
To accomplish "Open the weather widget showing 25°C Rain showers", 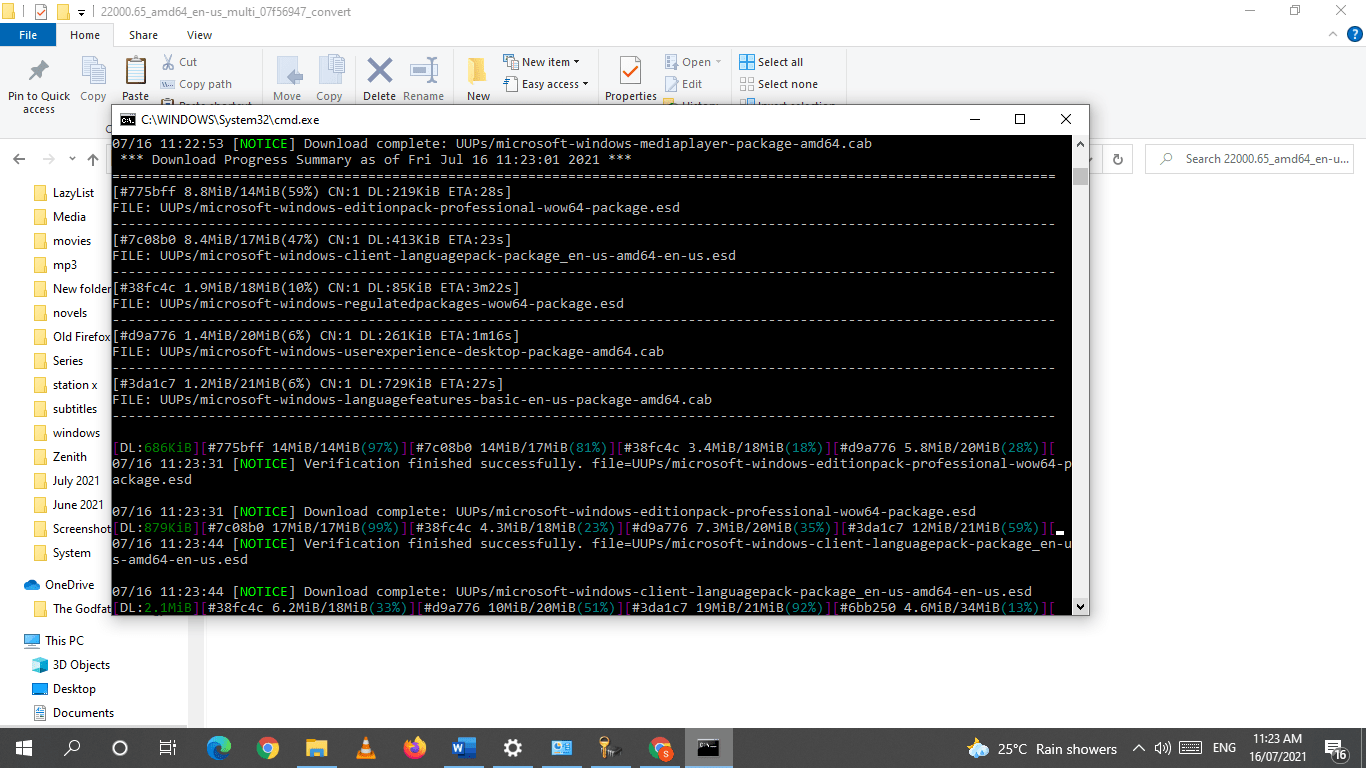I will pyautogui.click(x=1042, y=748).
